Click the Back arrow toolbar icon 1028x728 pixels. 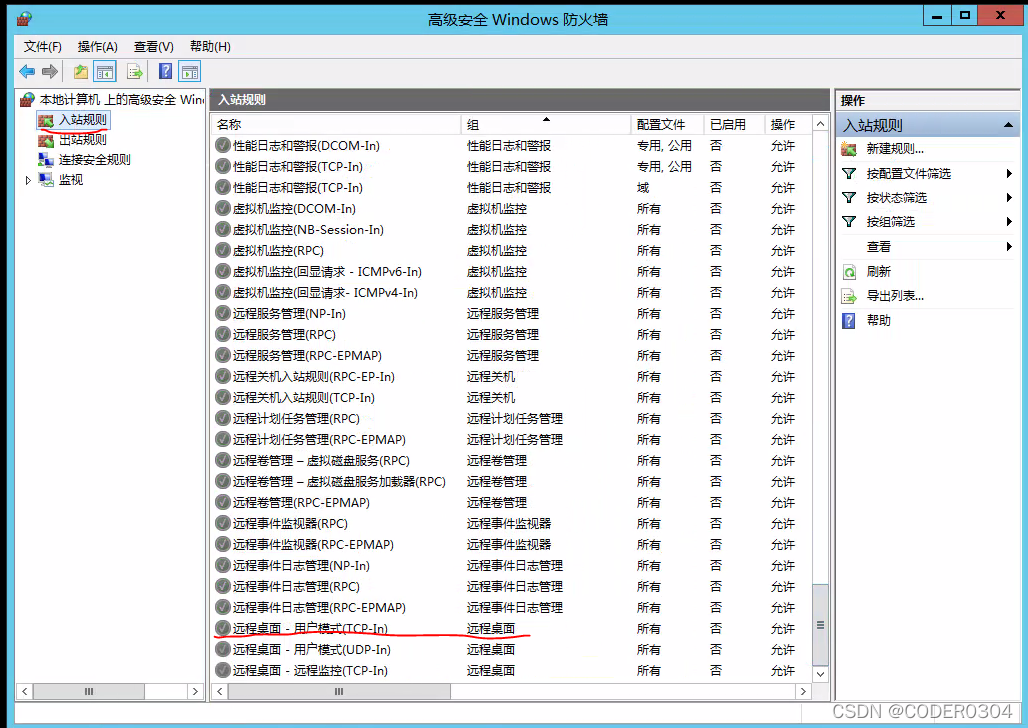27,71
